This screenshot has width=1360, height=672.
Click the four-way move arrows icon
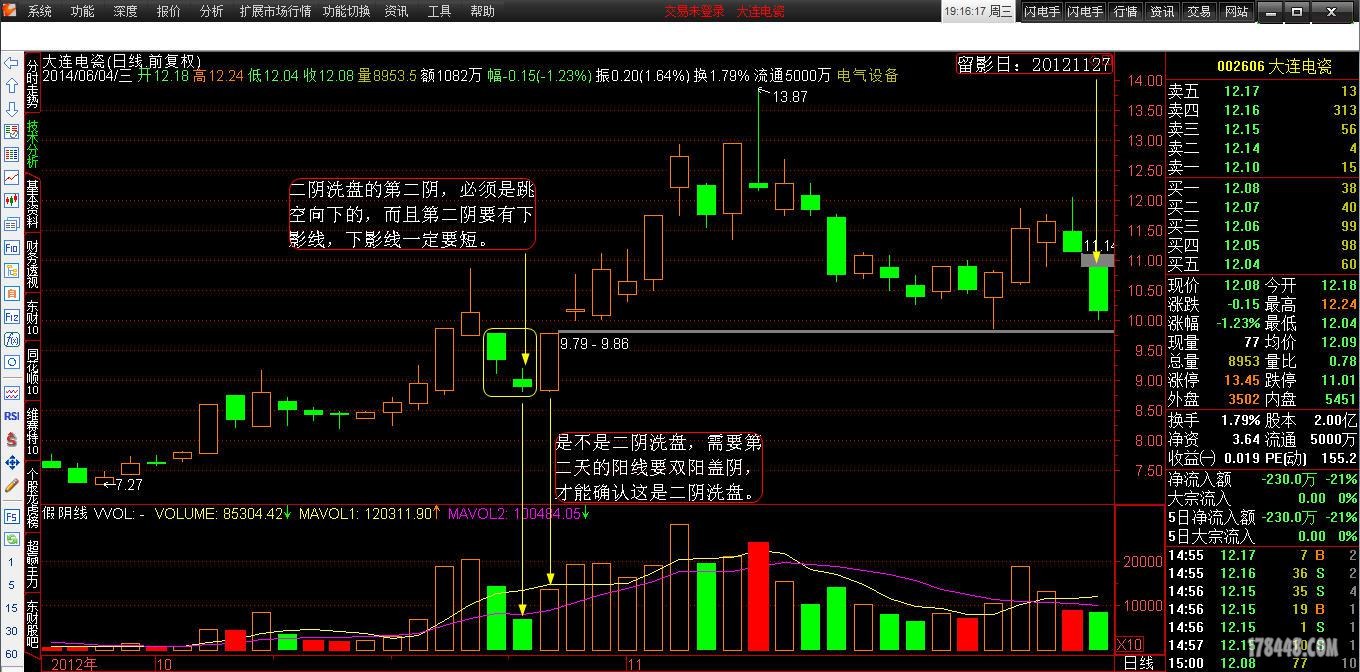pos(11,462)
